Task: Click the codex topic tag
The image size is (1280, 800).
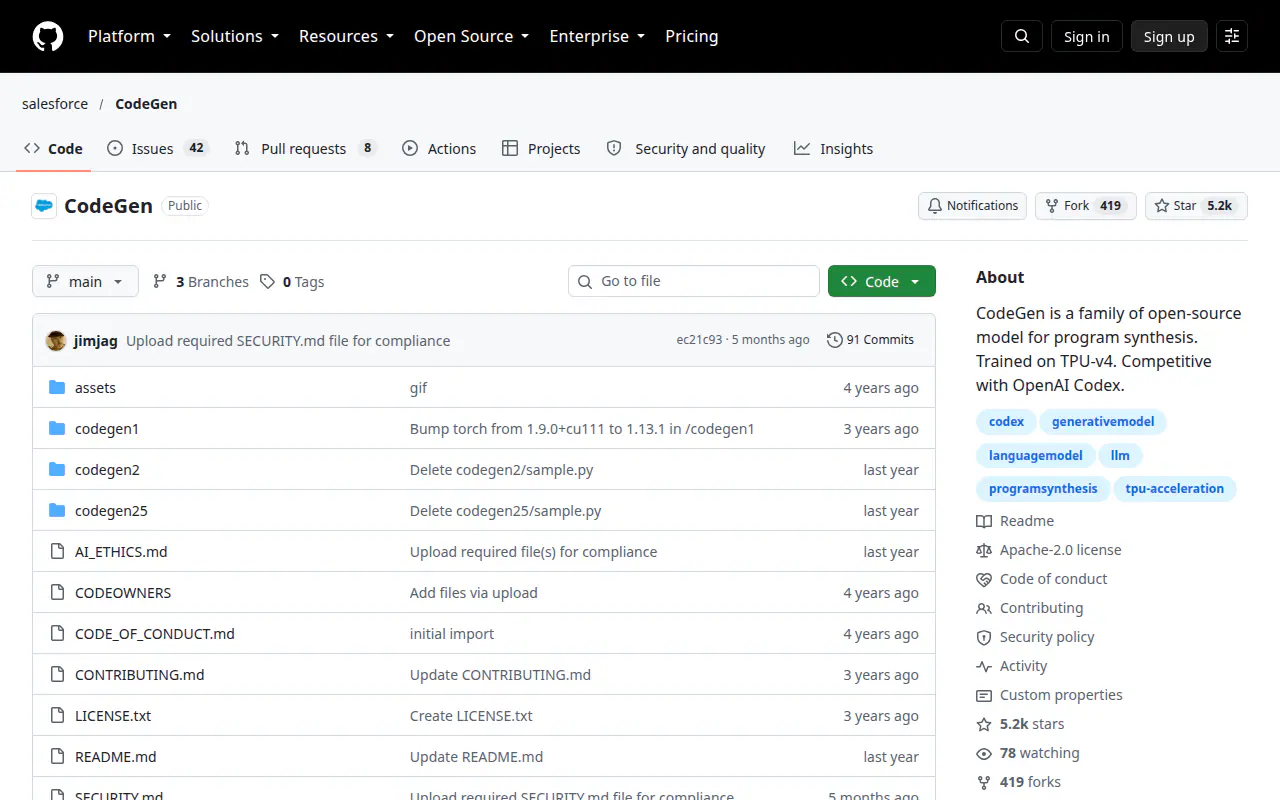Action: (x=1006, y=422)
